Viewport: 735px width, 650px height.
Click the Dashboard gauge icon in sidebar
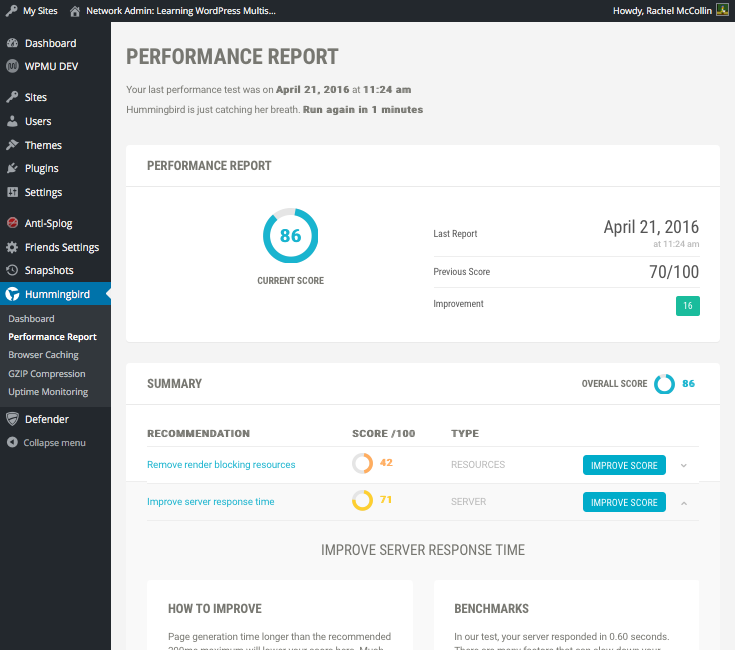[13, 43]
